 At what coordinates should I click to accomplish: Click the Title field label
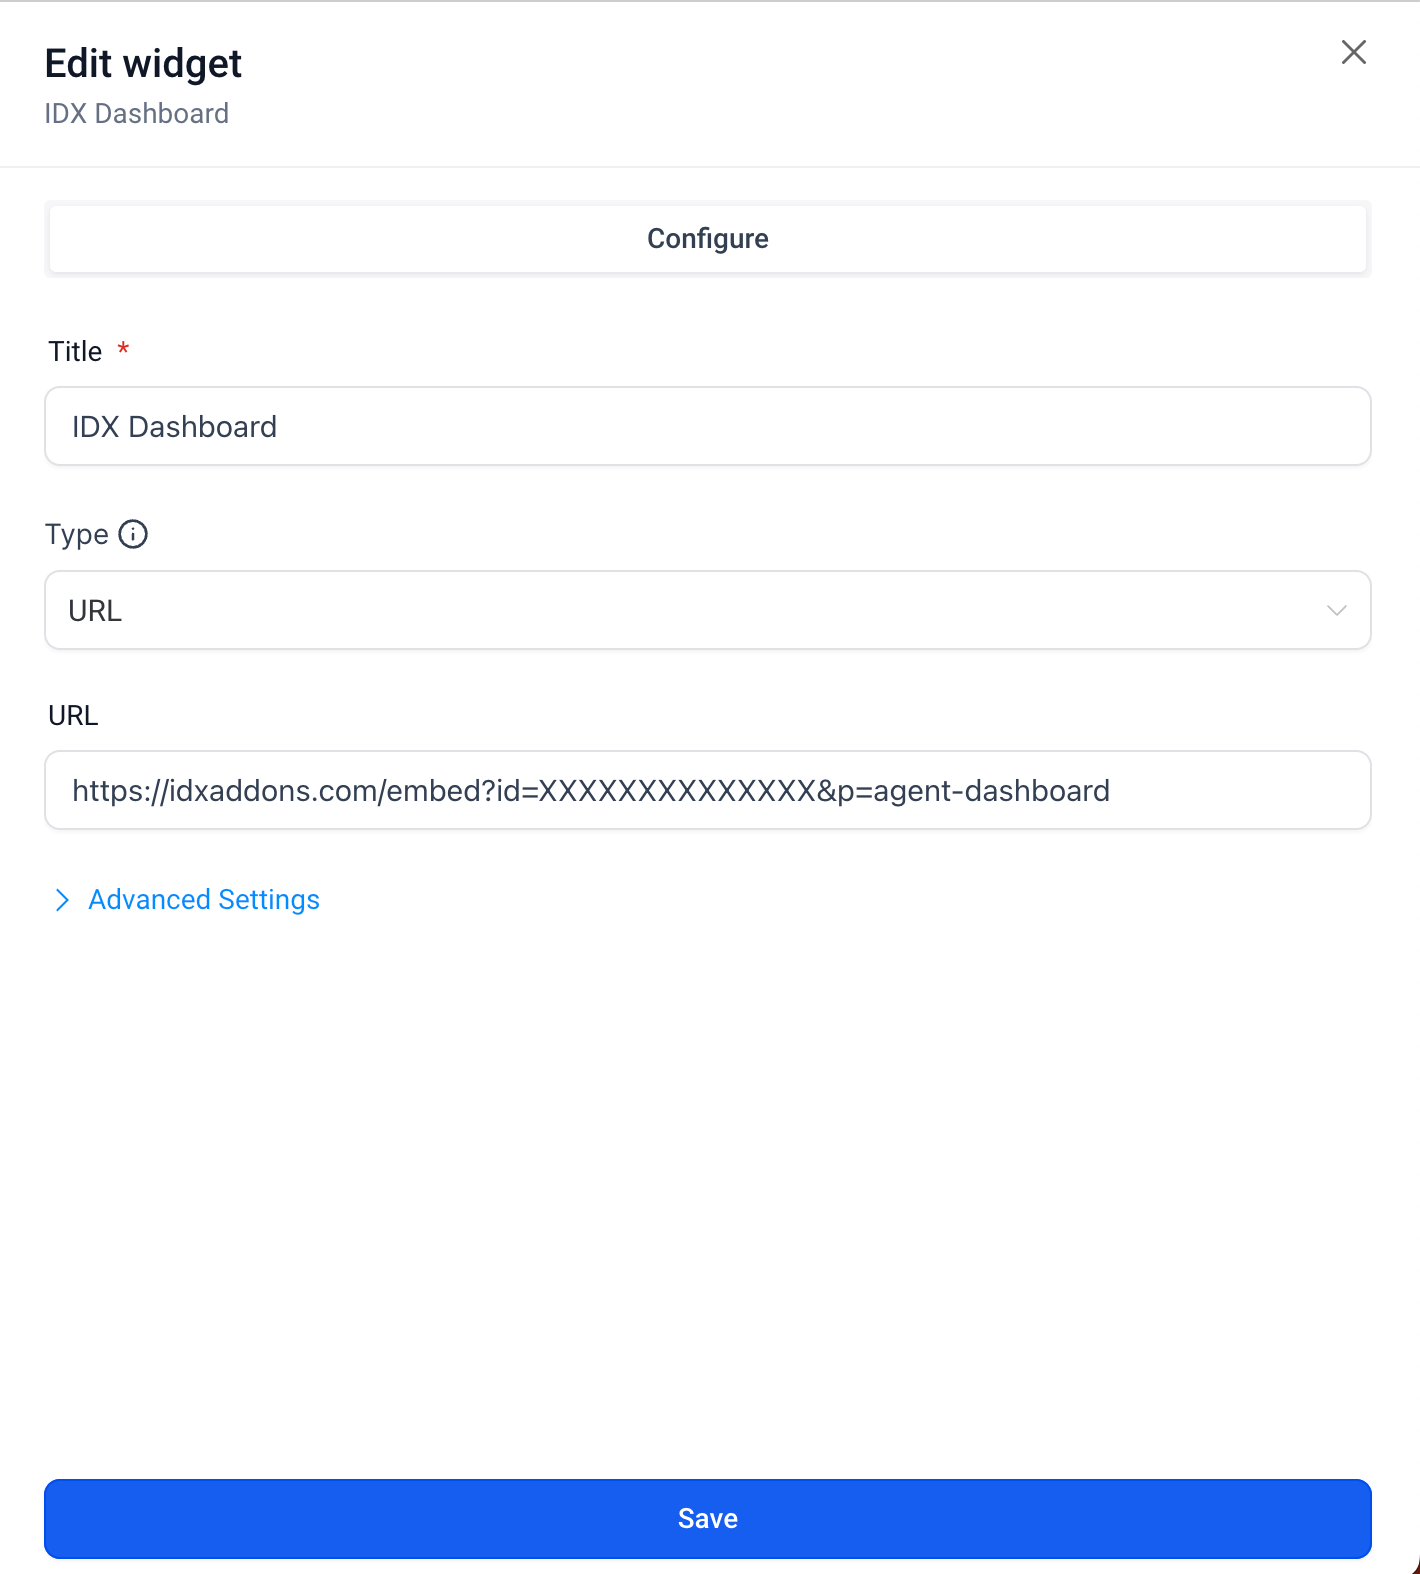[75, 352]
